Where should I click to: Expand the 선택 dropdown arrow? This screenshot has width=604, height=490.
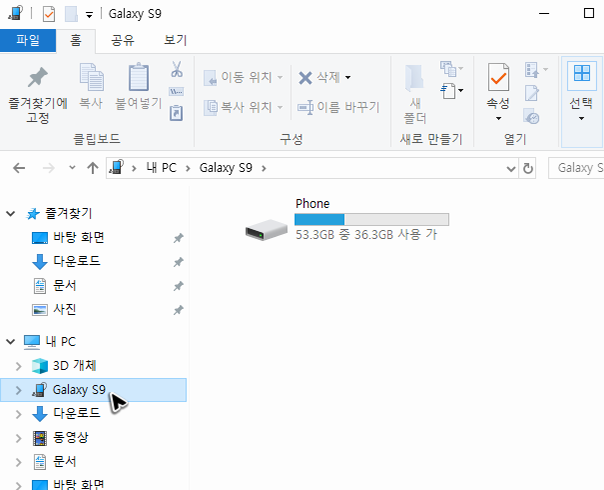point(582,118)
